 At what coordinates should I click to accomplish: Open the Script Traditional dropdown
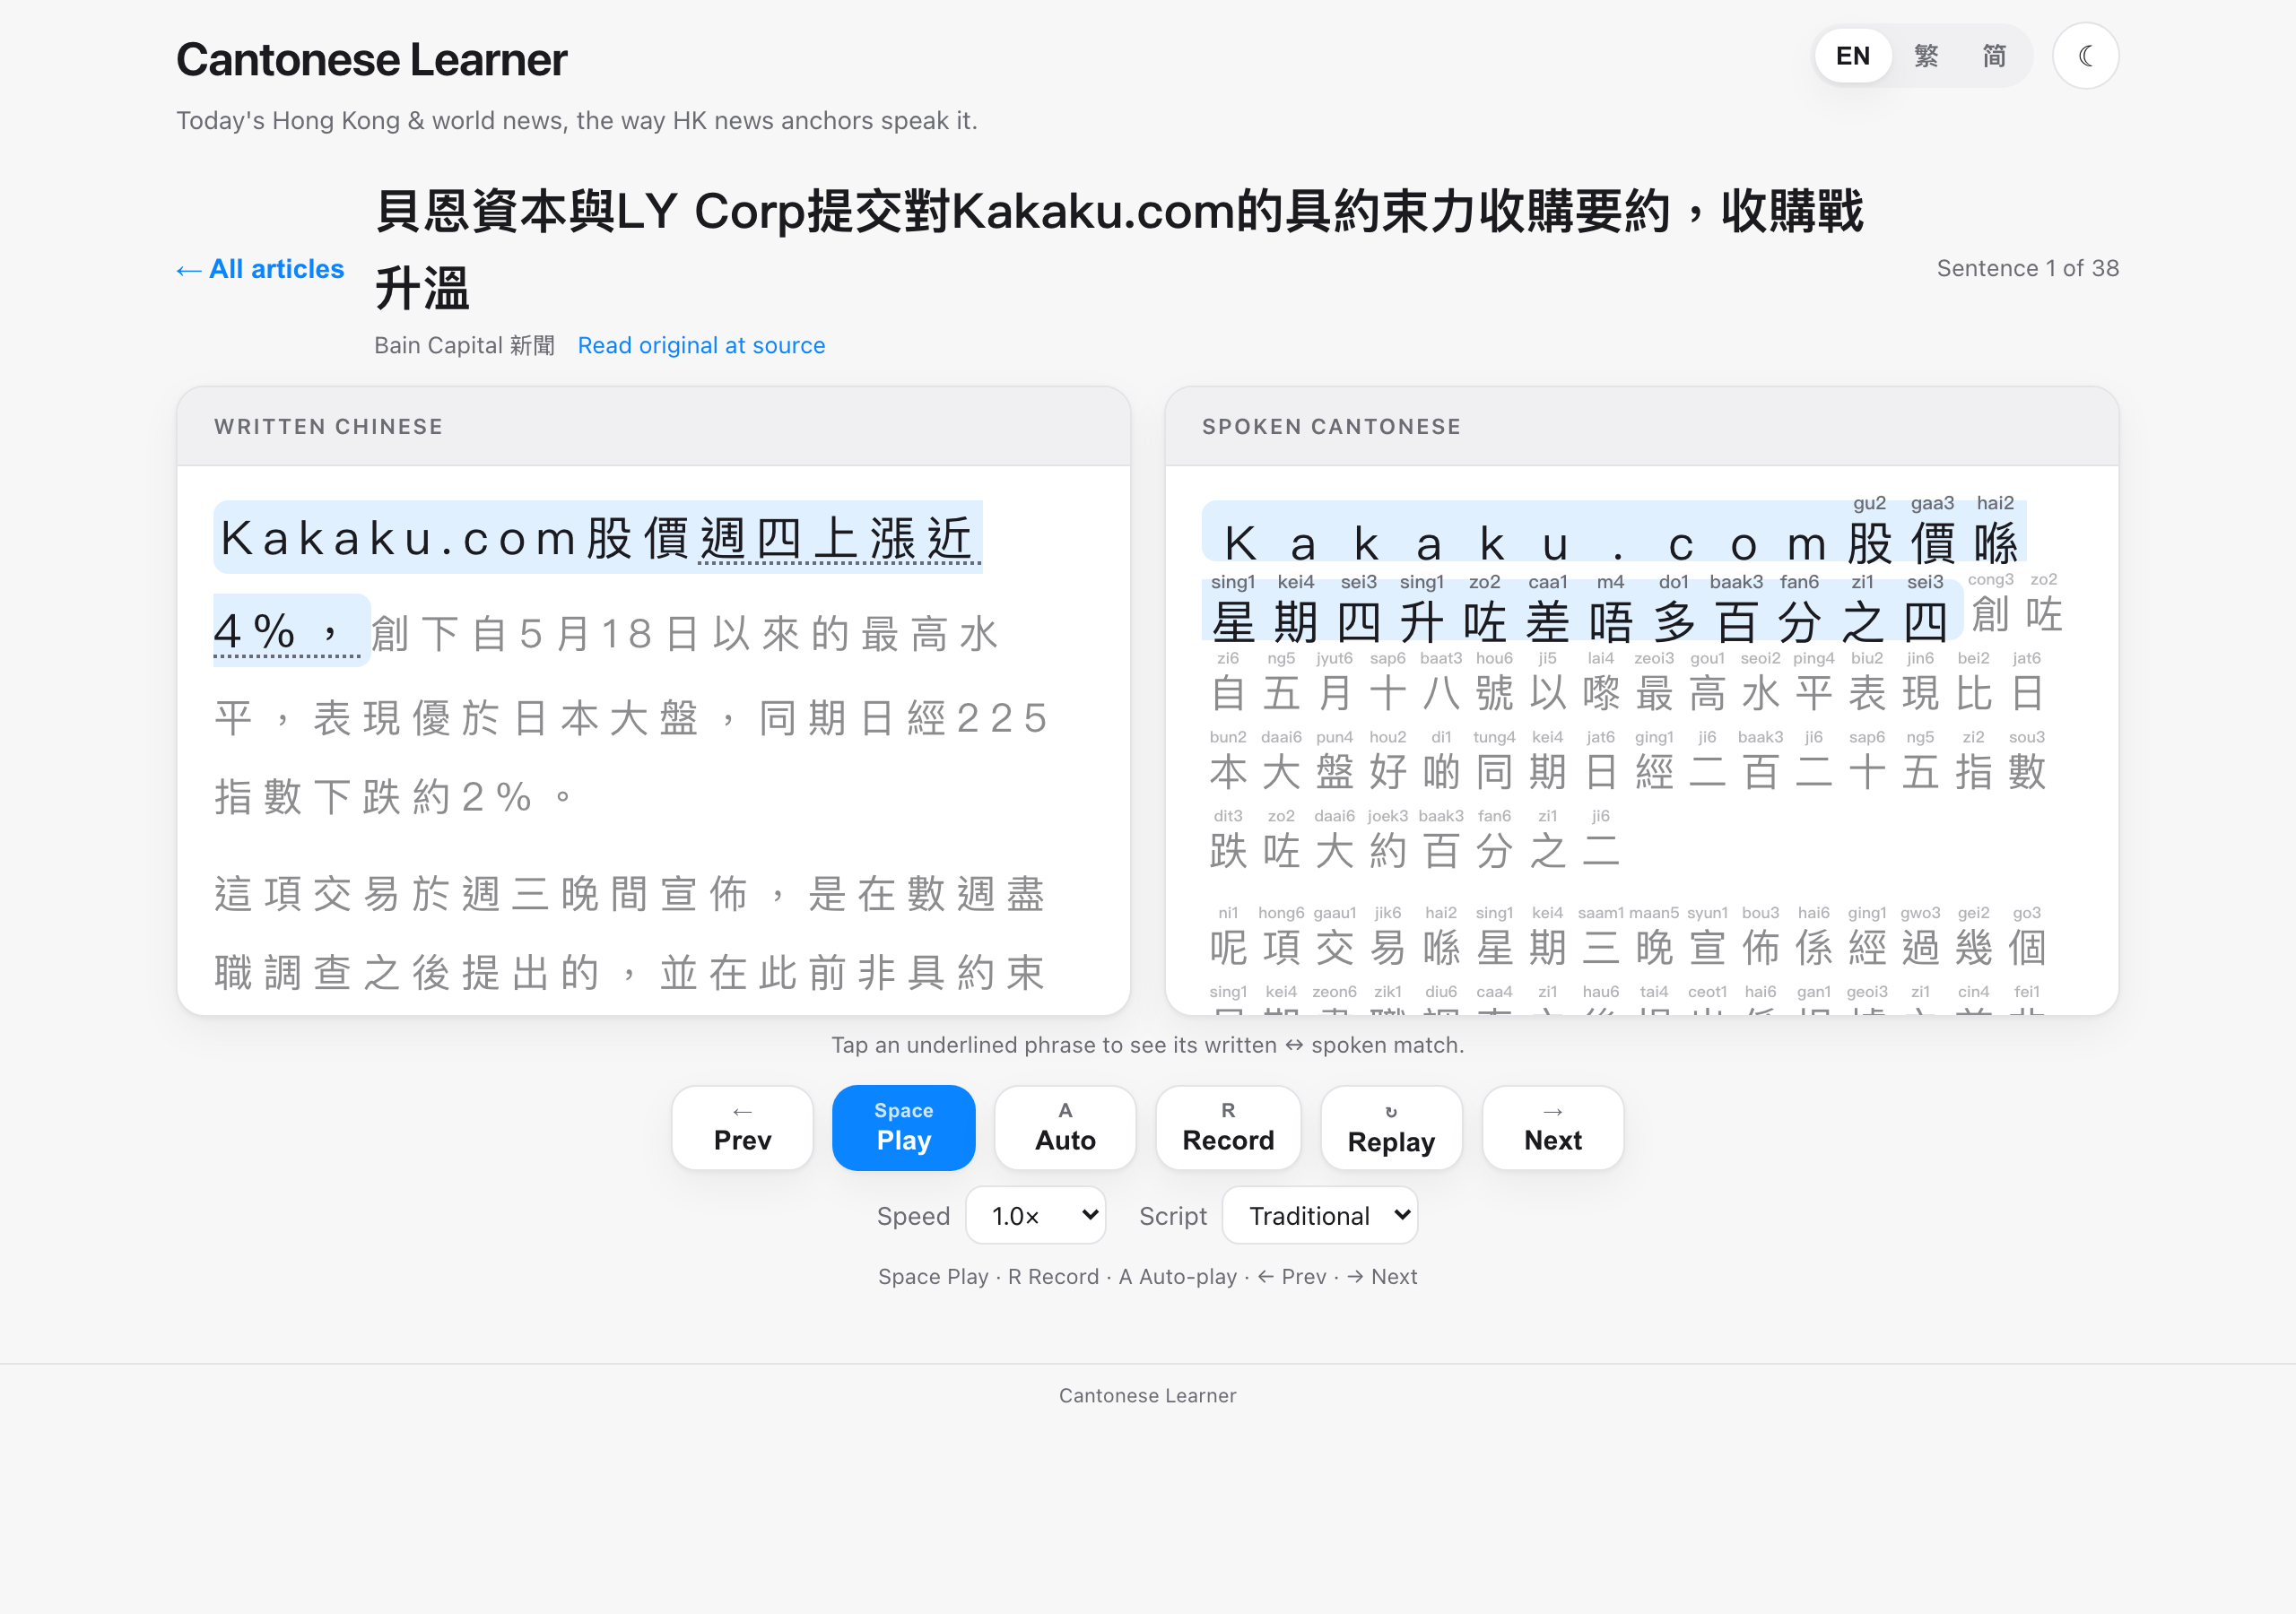(1319, 1216)
